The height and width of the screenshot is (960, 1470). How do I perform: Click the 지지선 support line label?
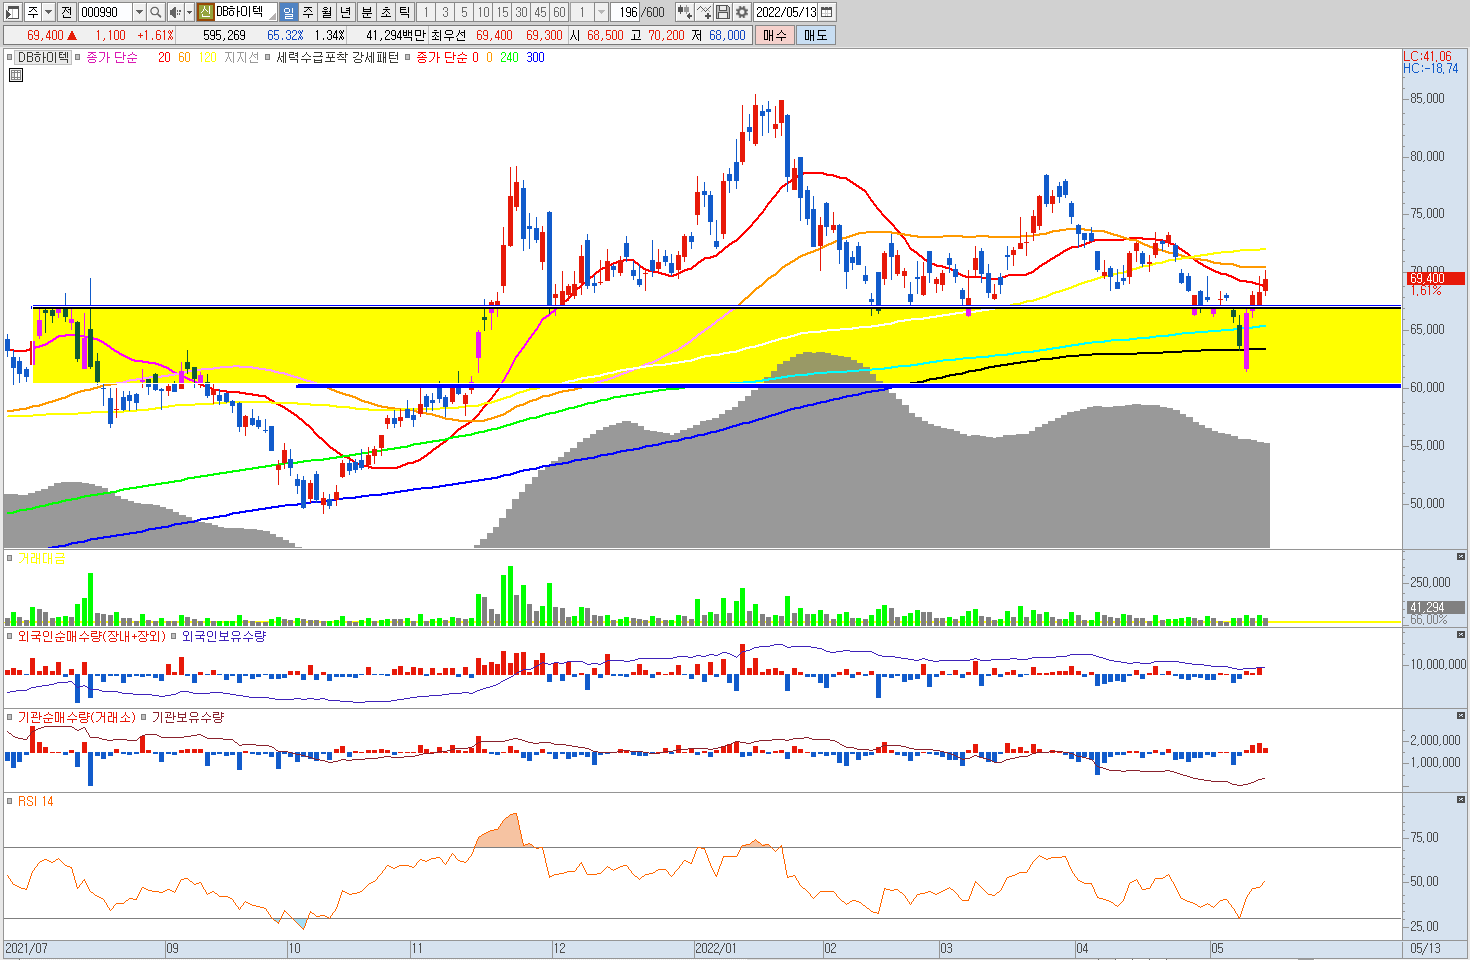click(241, 57)
